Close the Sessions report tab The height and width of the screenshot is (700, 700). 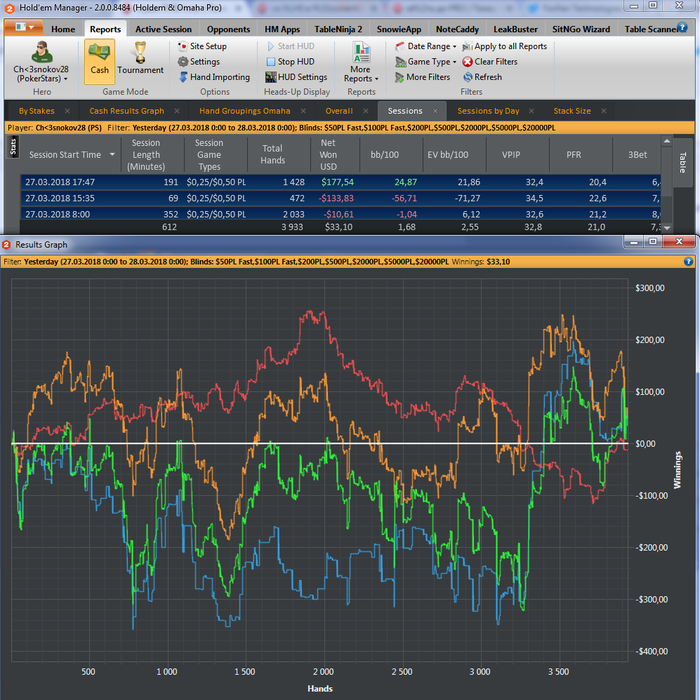point(435,111)
